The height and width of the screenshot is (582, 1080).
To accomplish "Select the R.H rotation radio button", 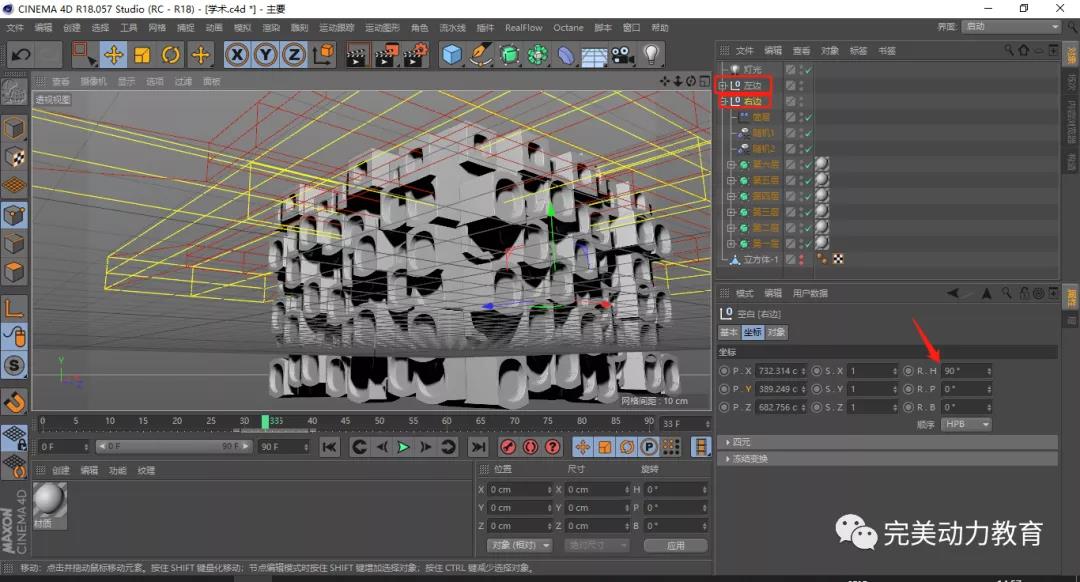I will [908, 371].
